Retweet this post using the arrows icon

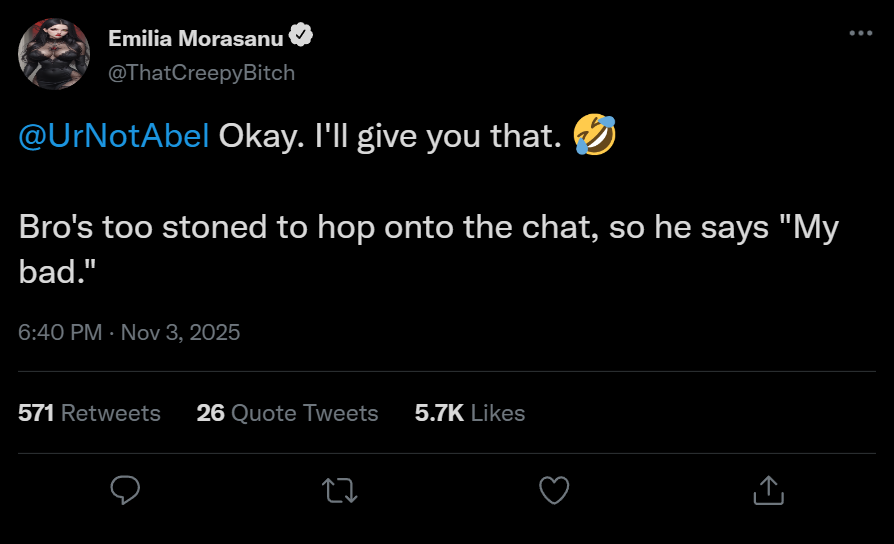[339, 490]
